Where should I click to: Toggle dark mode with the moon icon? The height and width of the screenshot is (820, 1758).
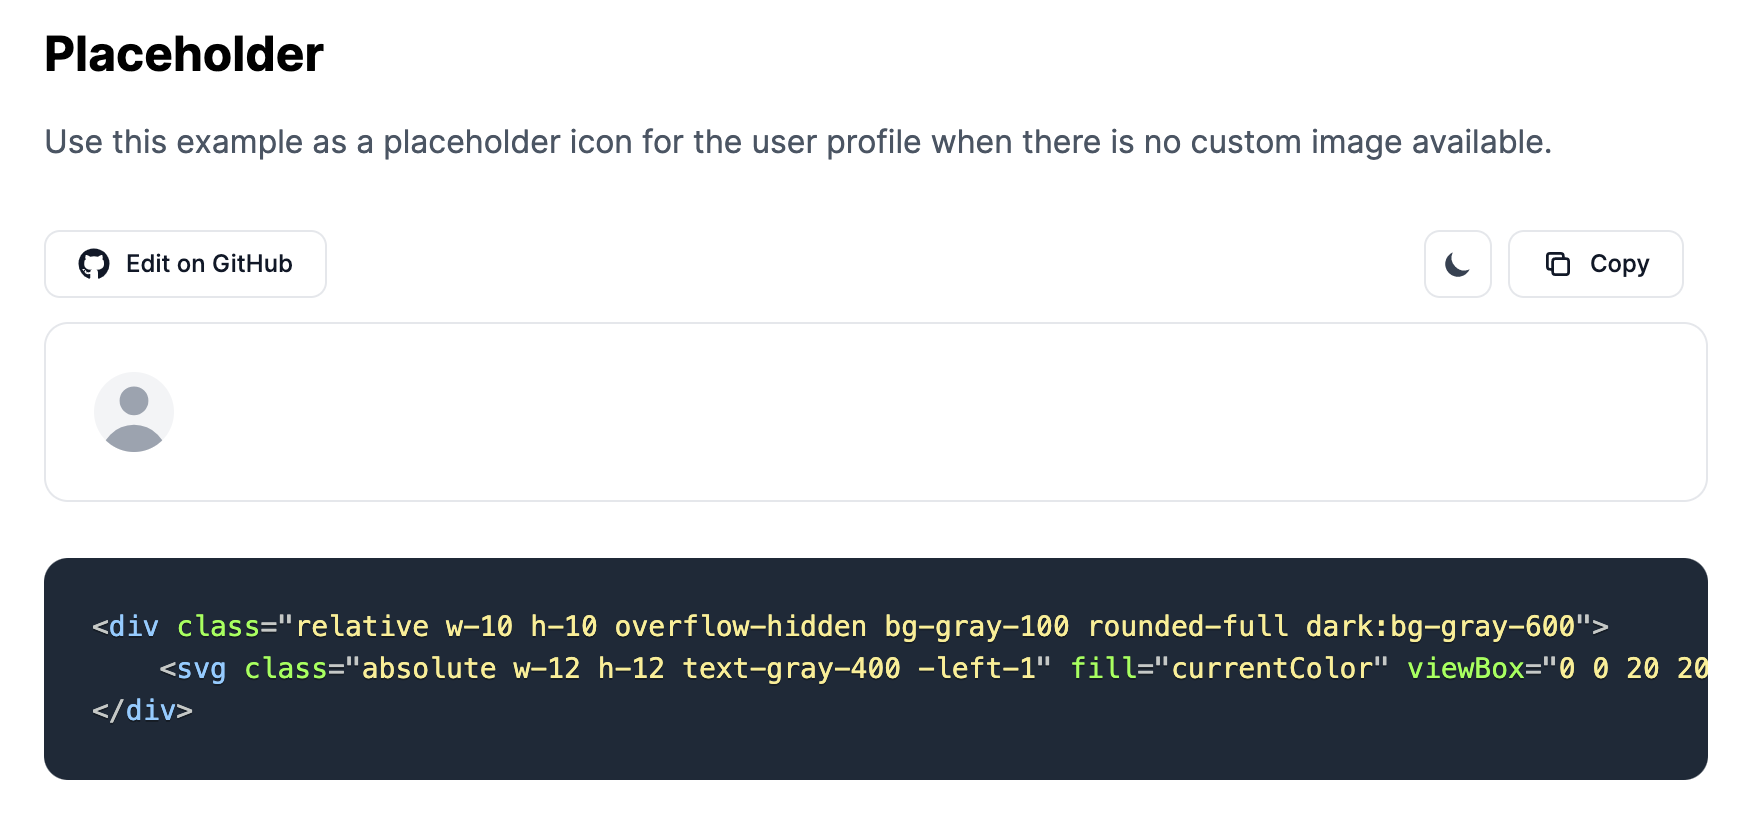point(1457,264)
